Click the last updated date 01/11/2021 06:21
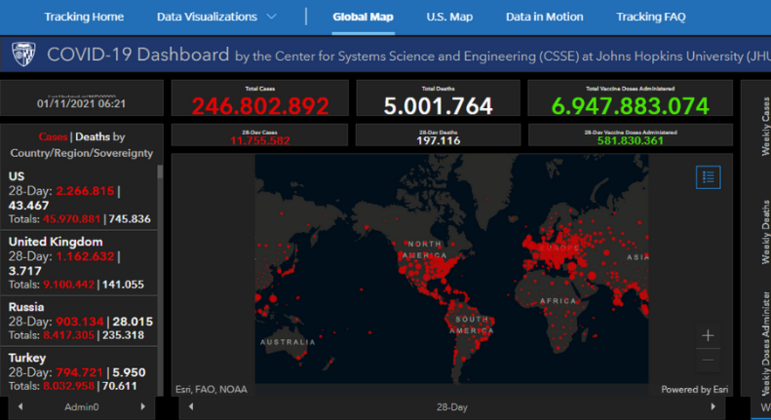The image size is (771, 420). [x=82, y=103]
